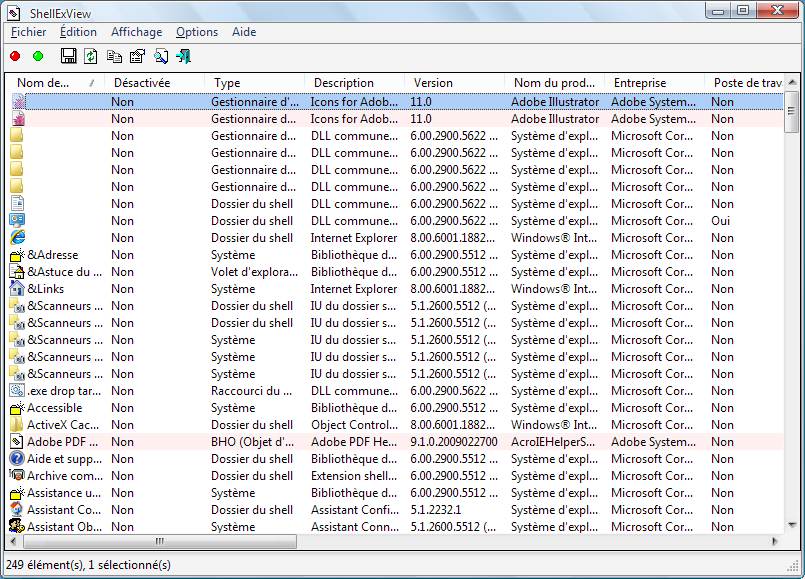Image resolution: width=805 pixels, height=579 pixels.
Task: Click the icon of the &Adresse row
Action: click(17, 255)
